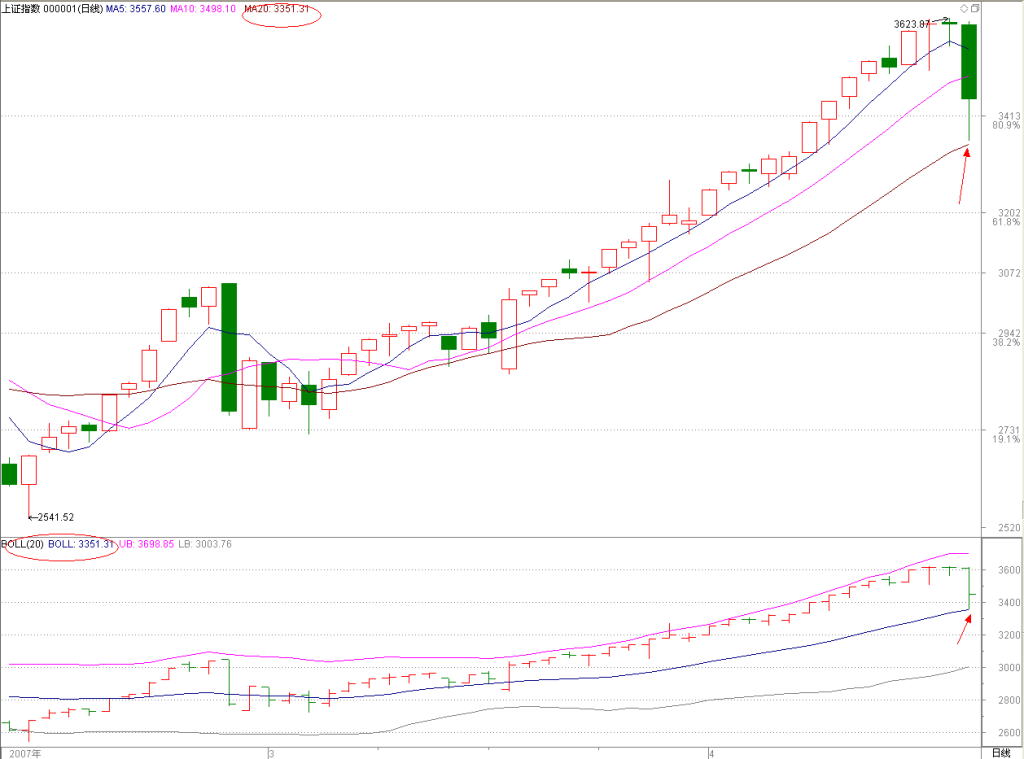The height and width of the screenshot is (759, 1024).
Task: Select the 3623.87 high price annotation
Action: 912,24
